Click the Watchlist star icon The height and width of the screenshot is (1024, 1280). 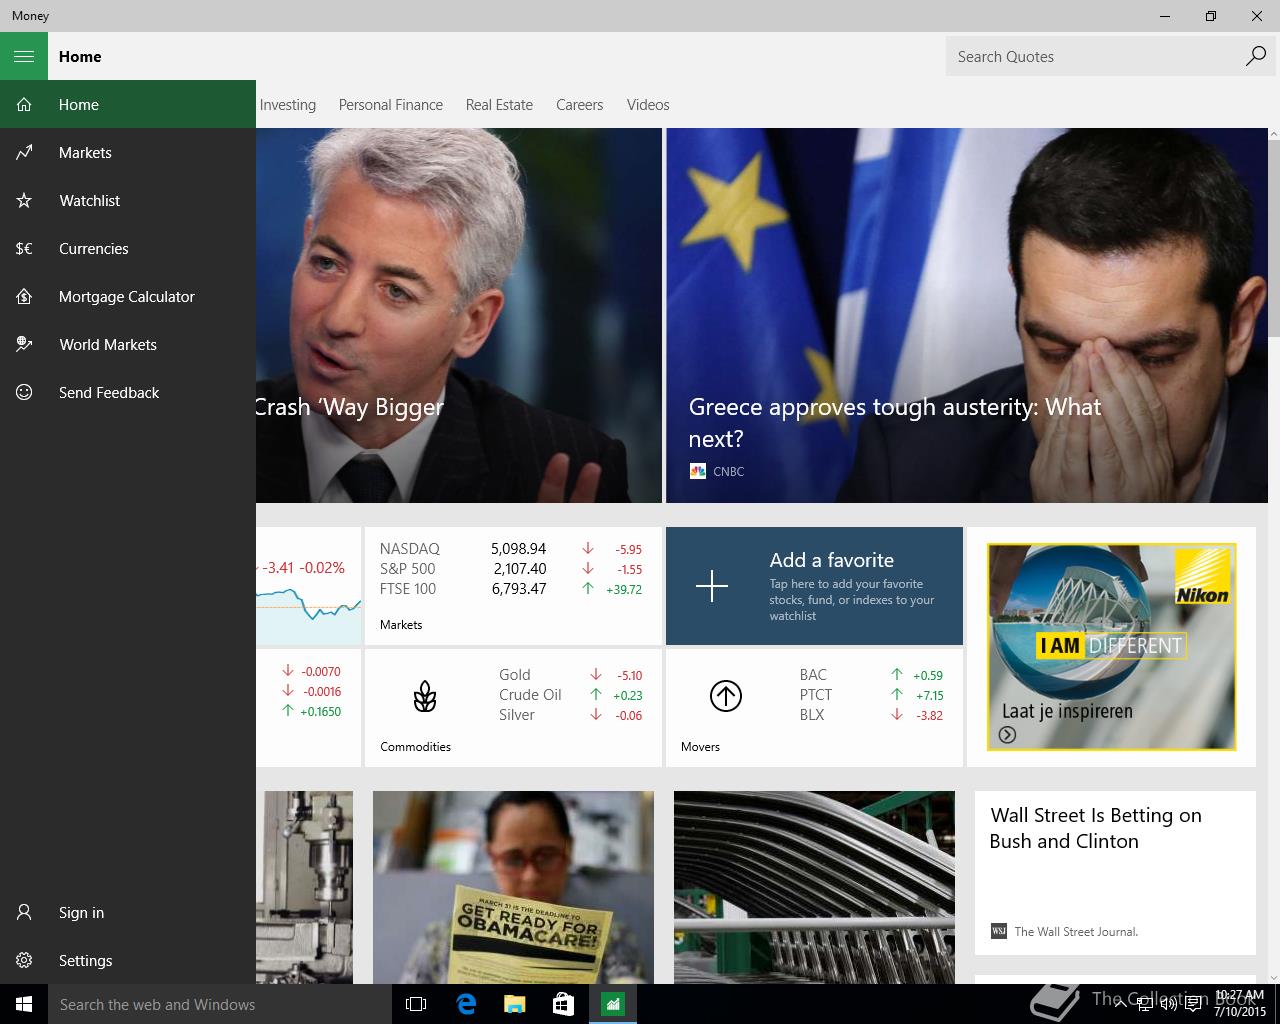click(x=24, y=200)
